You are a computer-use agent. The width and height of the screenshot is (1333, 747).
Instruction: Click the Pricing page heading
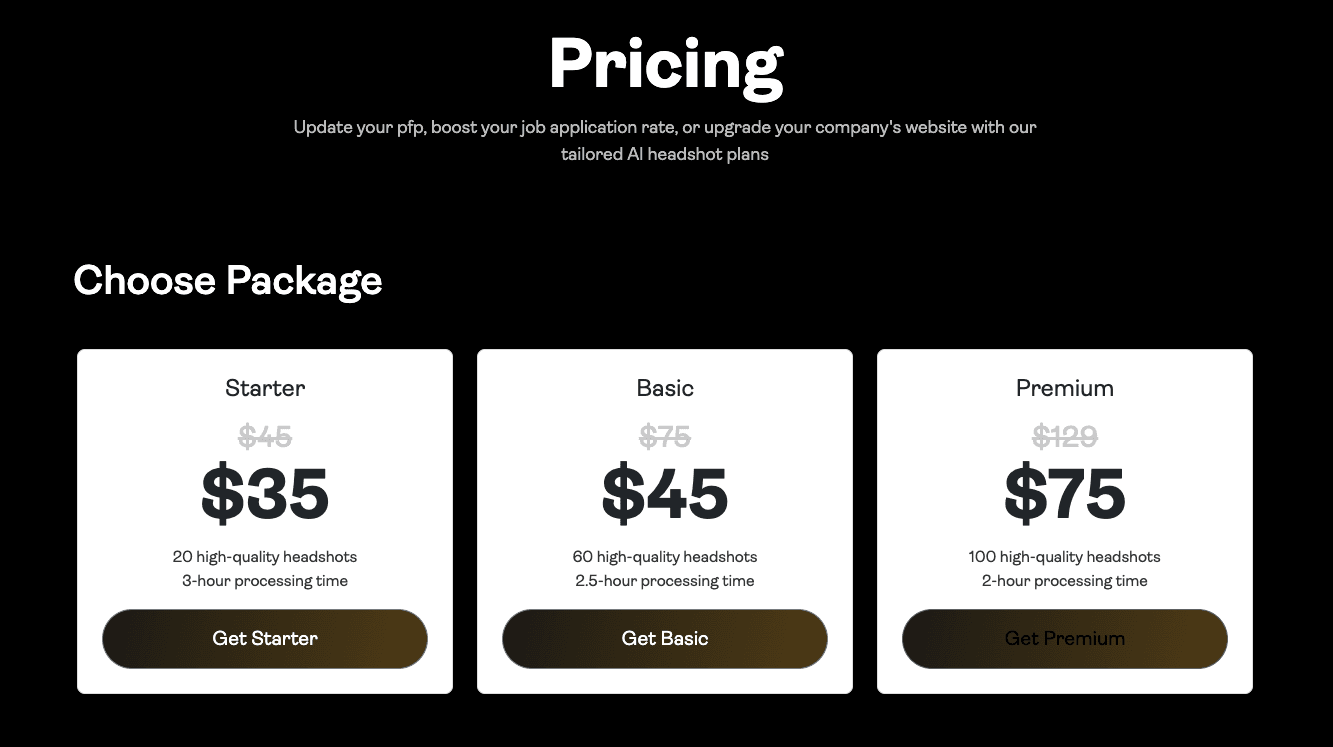(666, 64)
